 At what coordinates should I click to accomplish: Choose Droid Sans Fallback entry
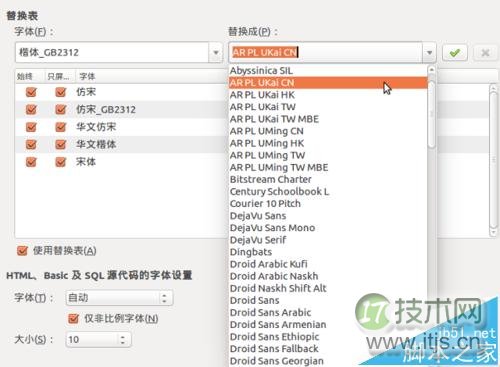(328, 349)
